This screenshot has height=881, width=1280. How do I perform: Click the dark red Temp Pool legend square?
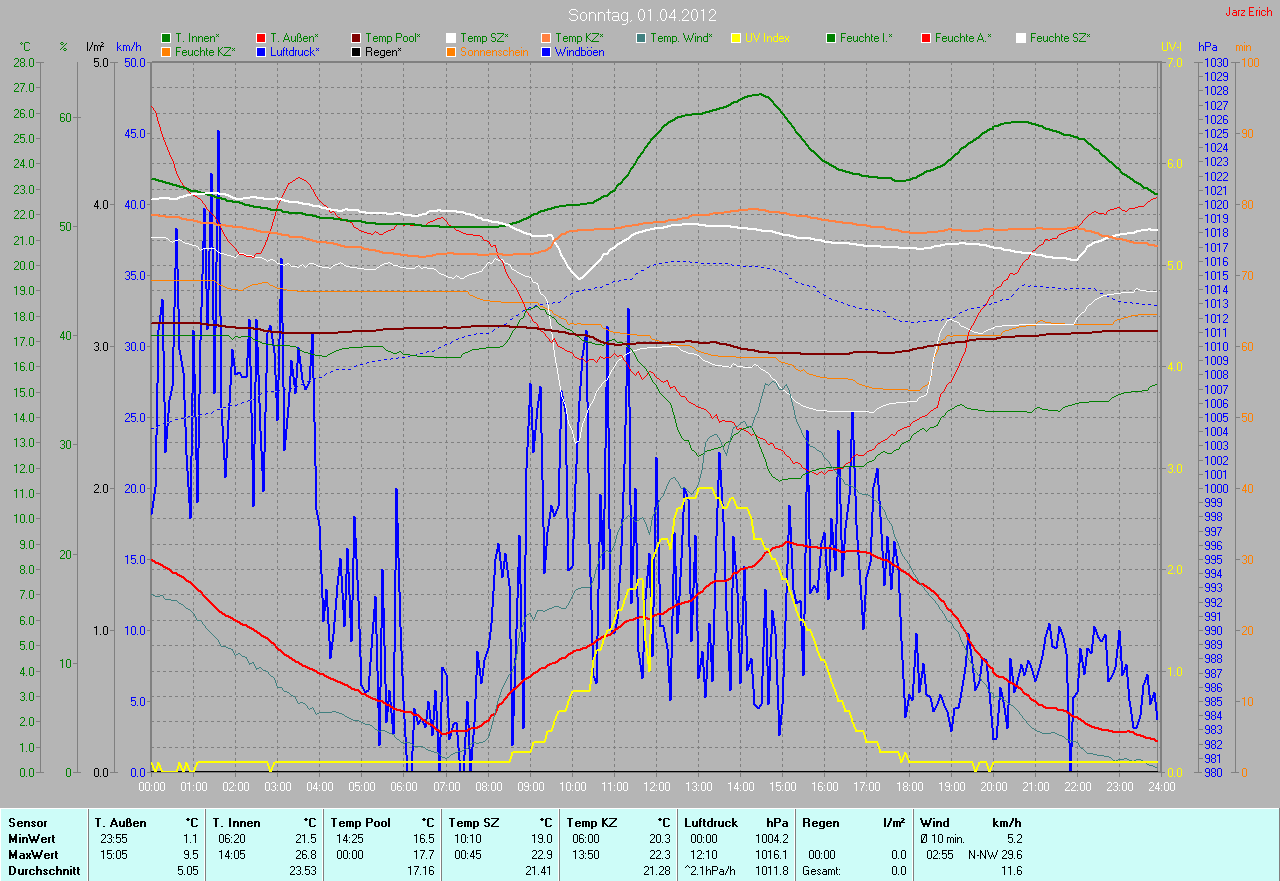[x=356, y=38]
